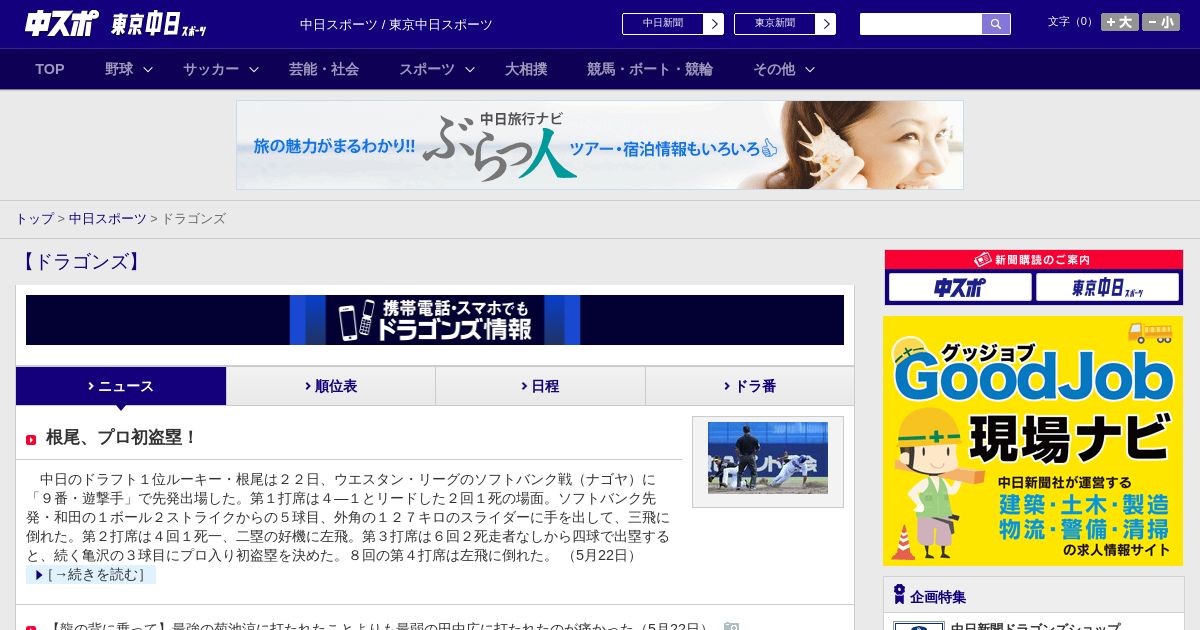Select the 順位表 tab
This screenshot has width=1200, height=630.
tap(331, 386)
